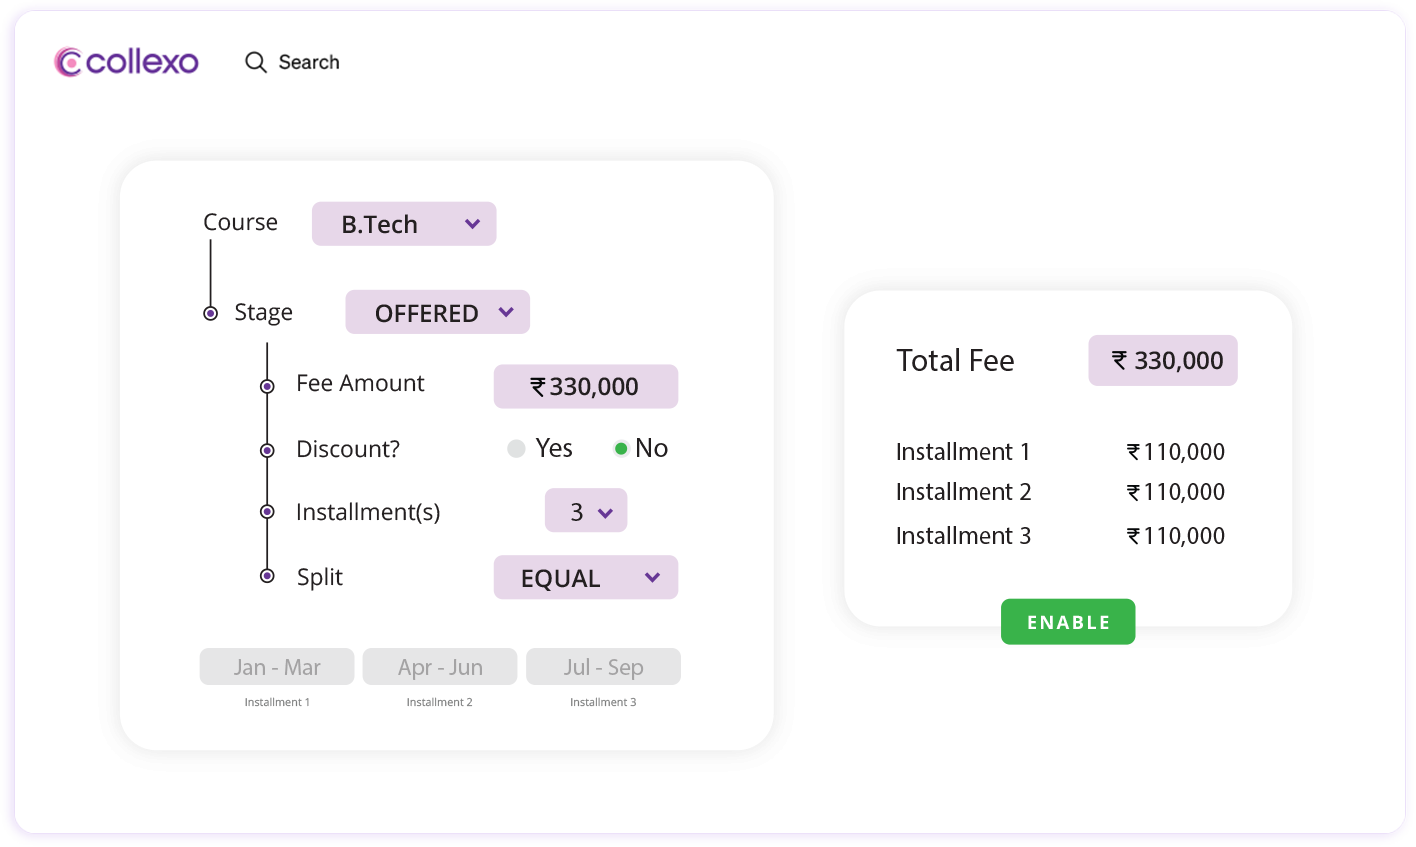Click the Total Fee amount field
Screen dimensions: 1416x847
click(x=1162, y=360)
